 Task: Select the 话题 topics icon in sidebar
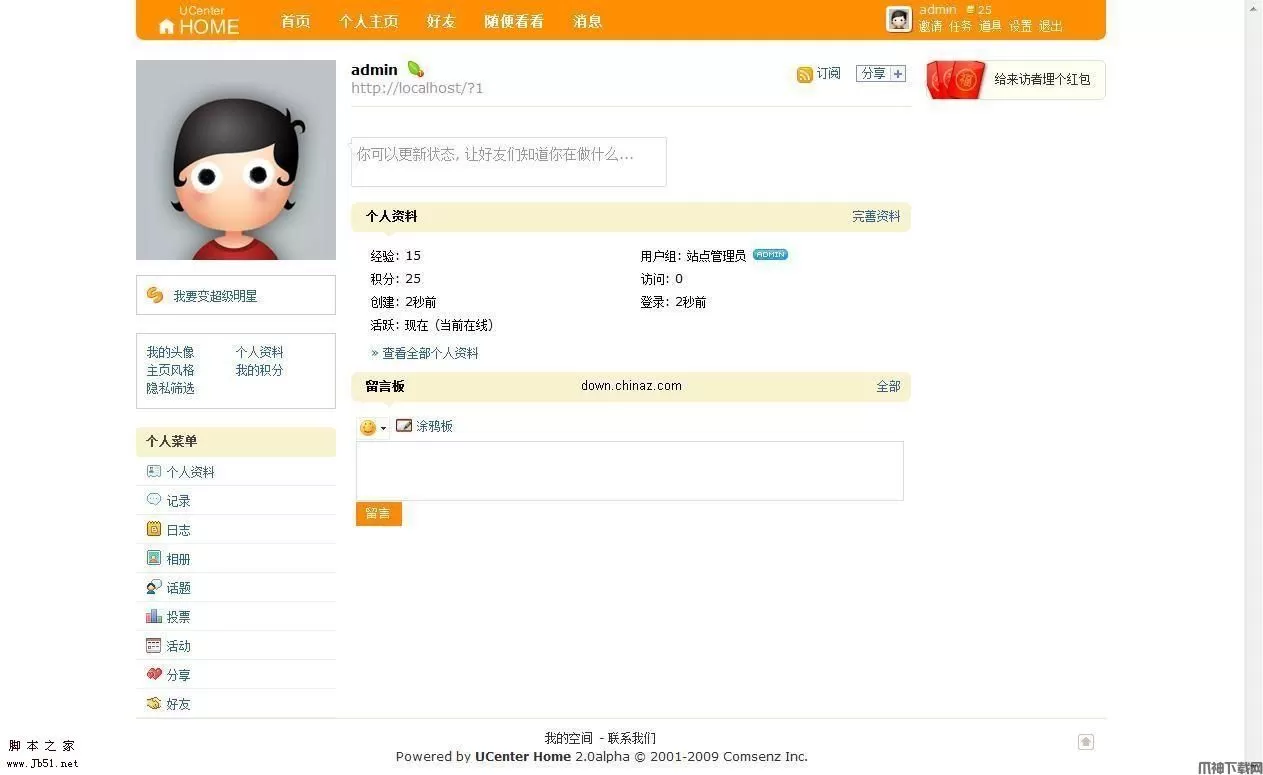click(154, 587)
